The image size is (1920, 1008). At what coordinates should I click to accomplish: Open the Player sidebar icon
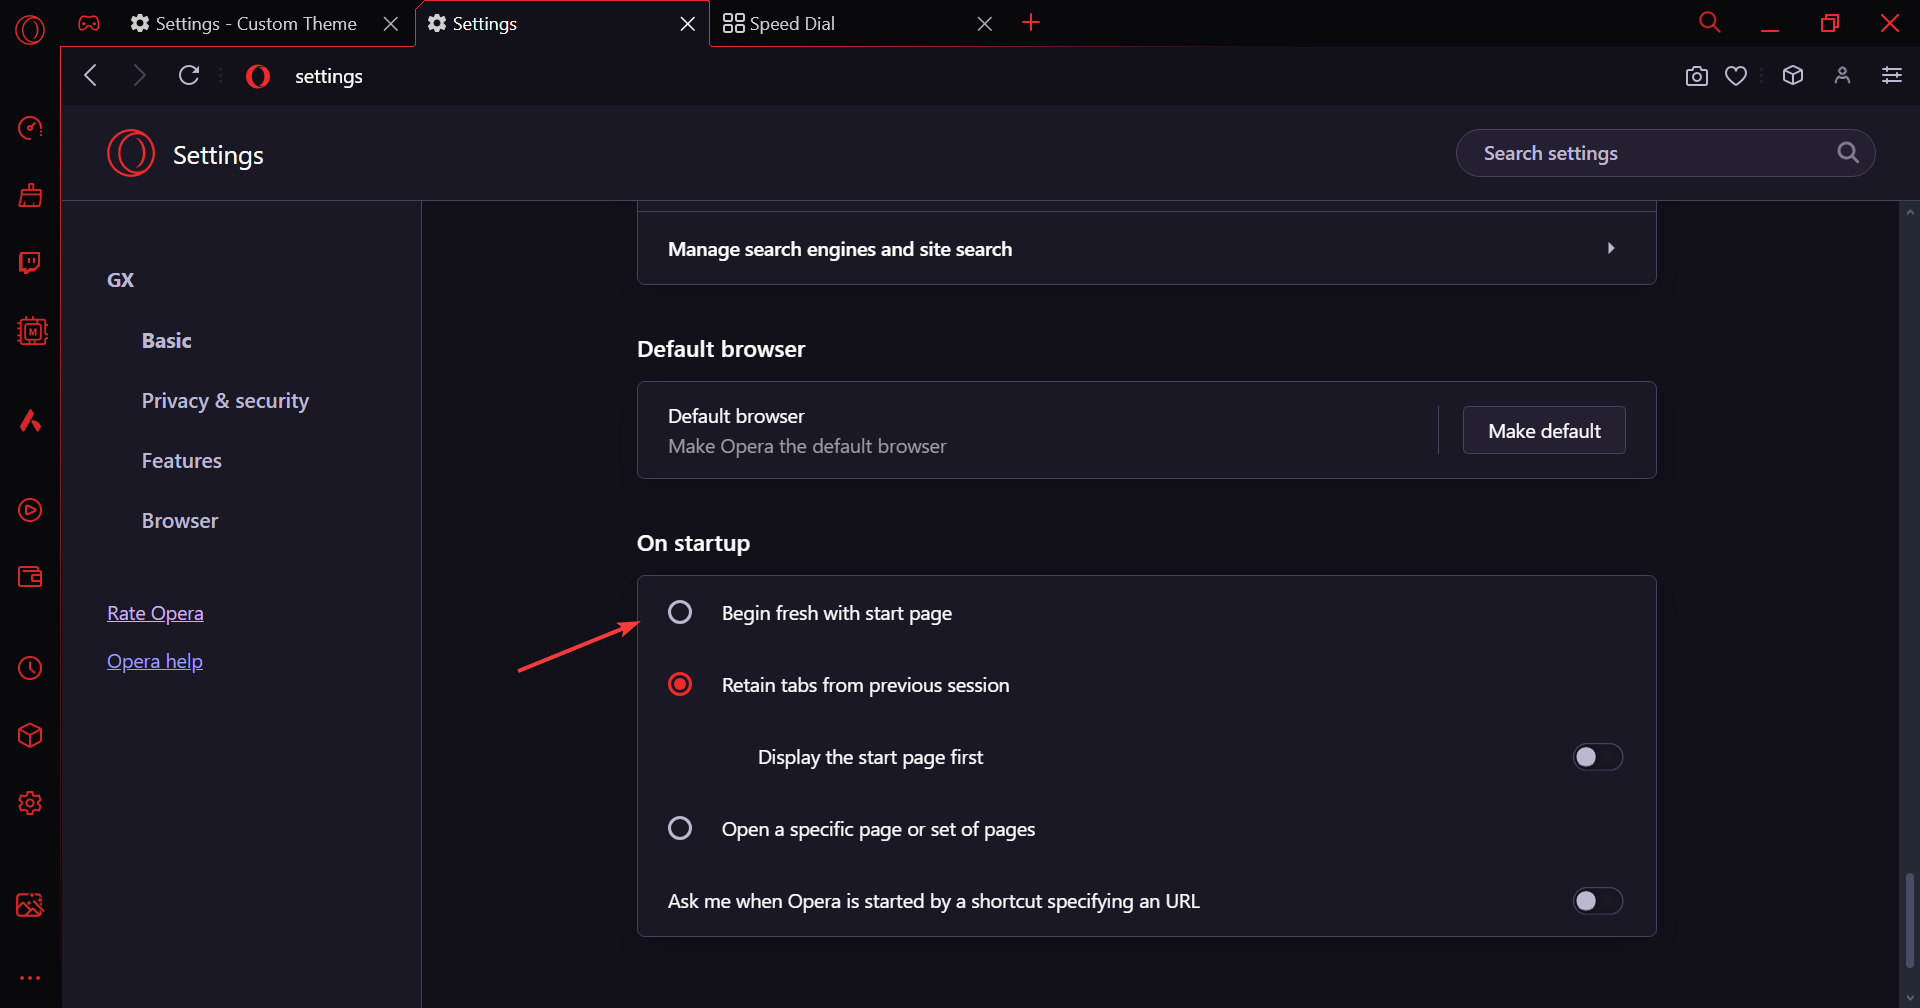click(x=30, y=510)
